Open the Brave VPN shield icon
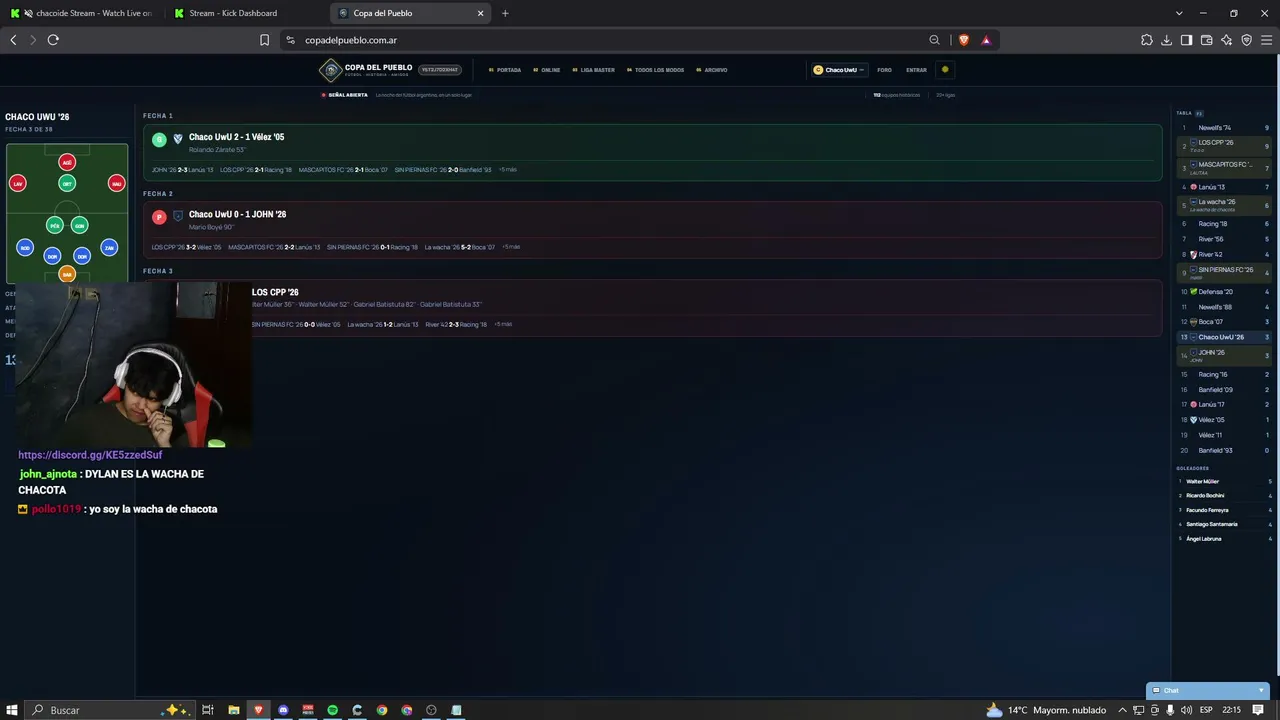The image size is (1280, 720). tap(1246, 40)
